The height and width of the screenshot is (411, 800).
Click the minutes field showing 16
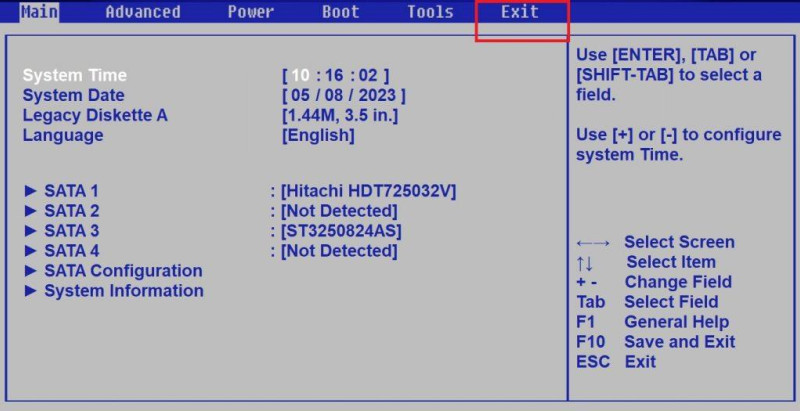334,75
